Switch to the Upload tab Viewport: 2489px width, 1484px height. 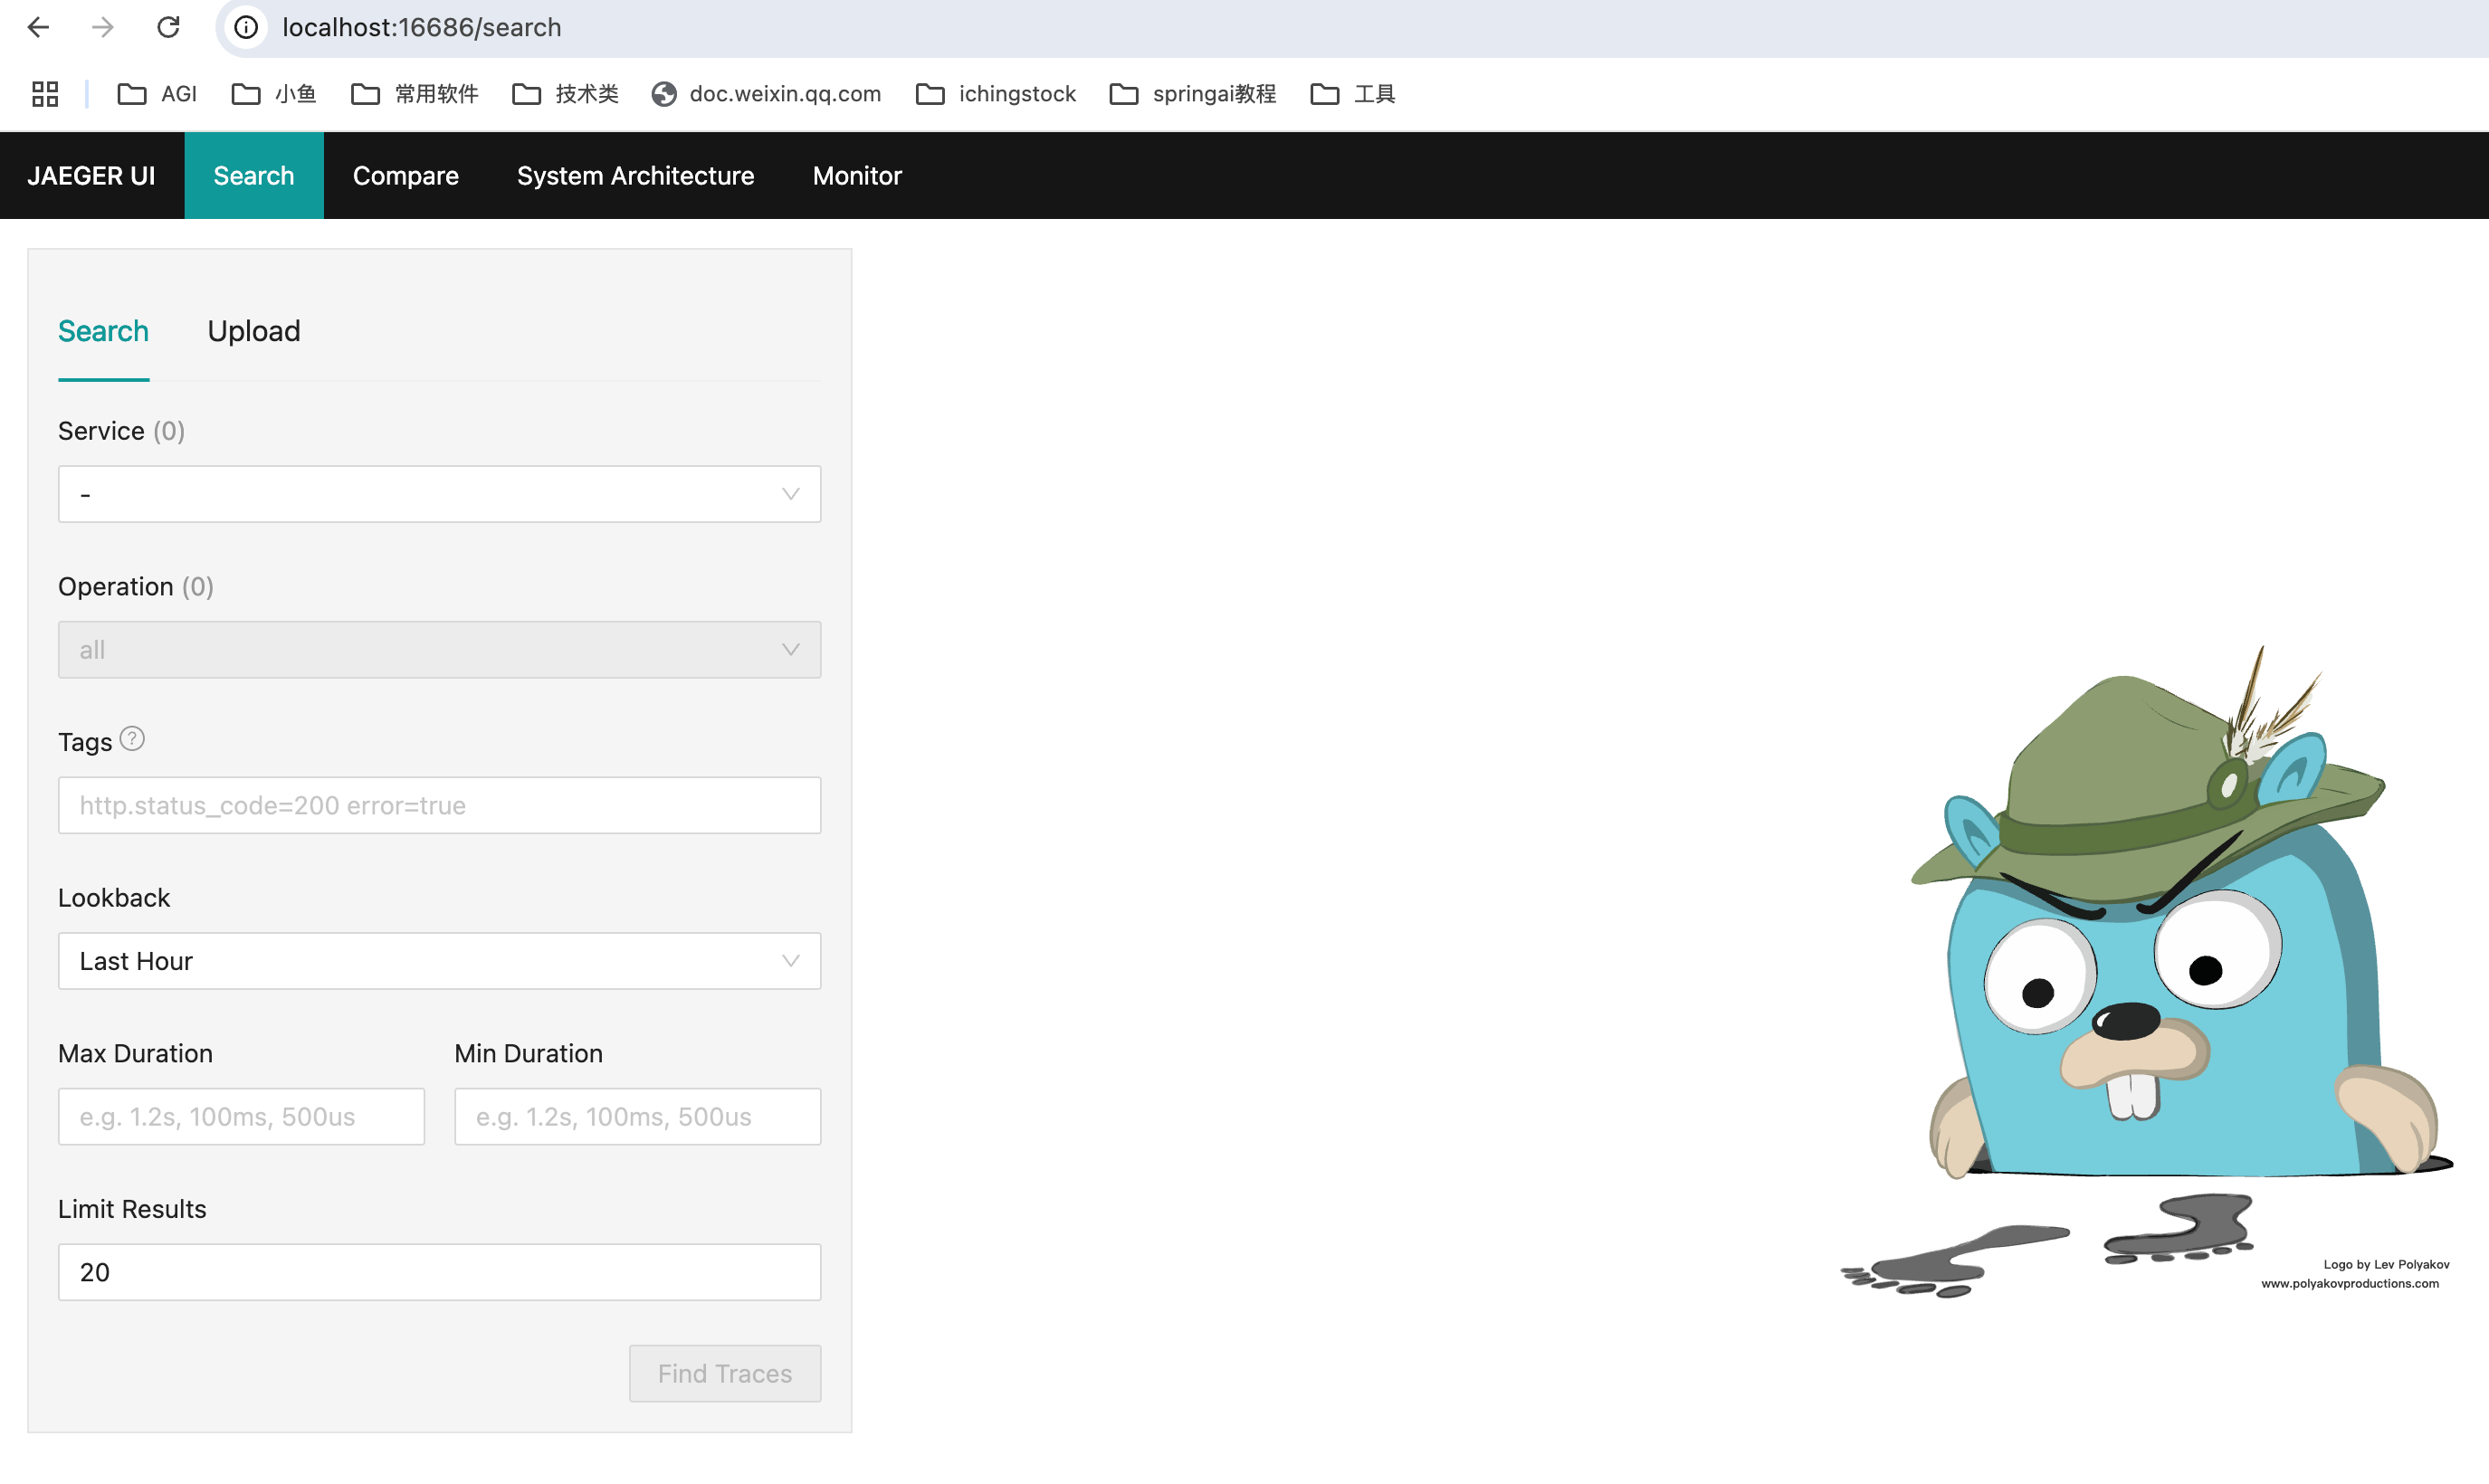click(254, 331)
